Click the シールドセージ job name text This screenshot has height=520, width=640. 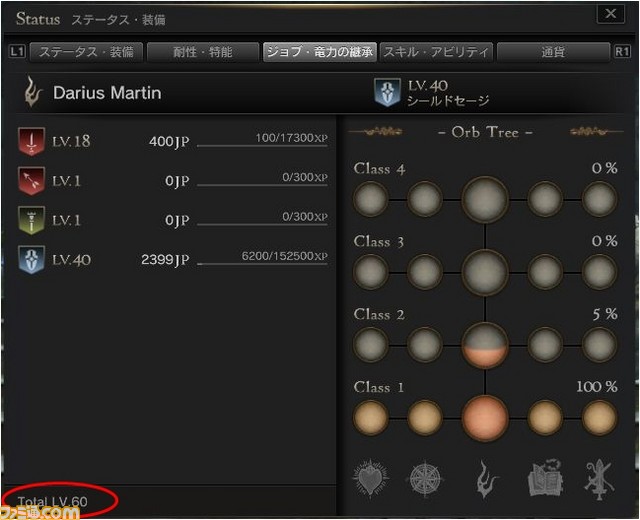[448, 100]
